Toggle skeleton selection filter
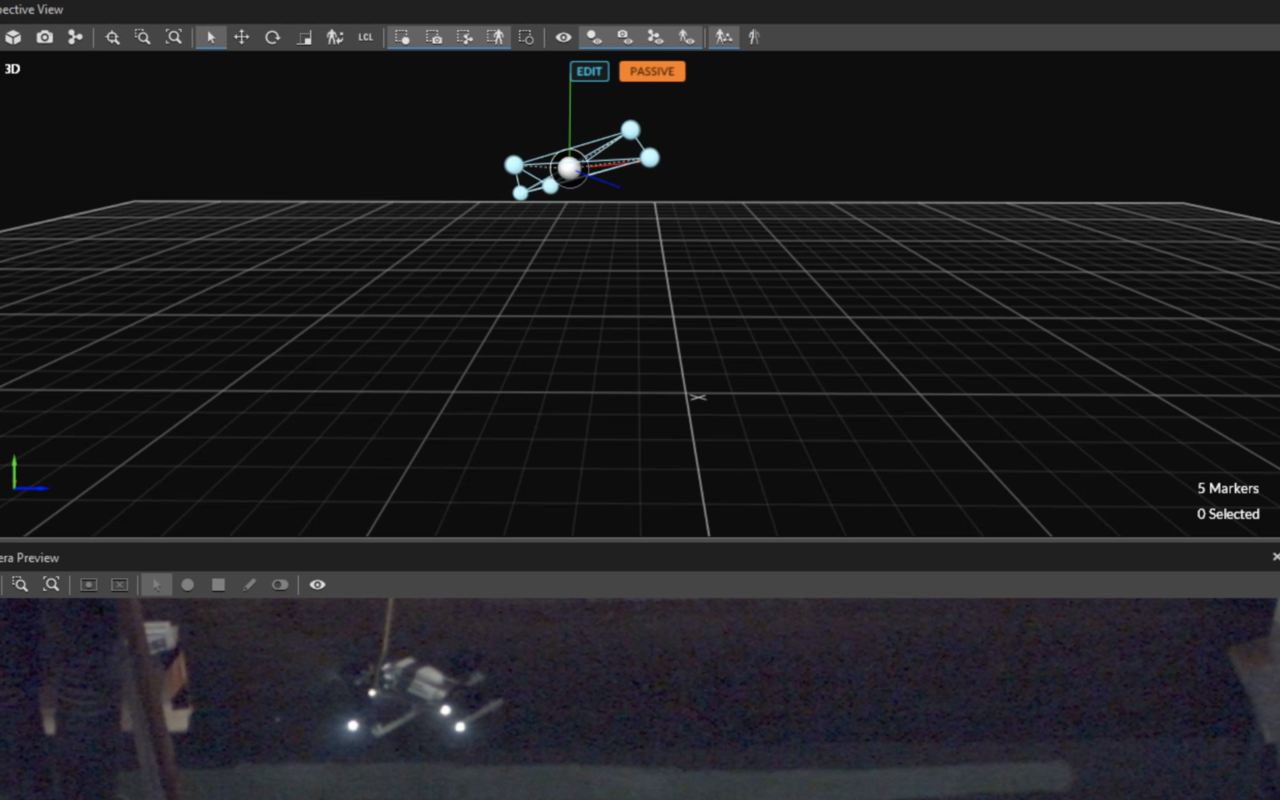1280x800 pixels. pos(496,37)
